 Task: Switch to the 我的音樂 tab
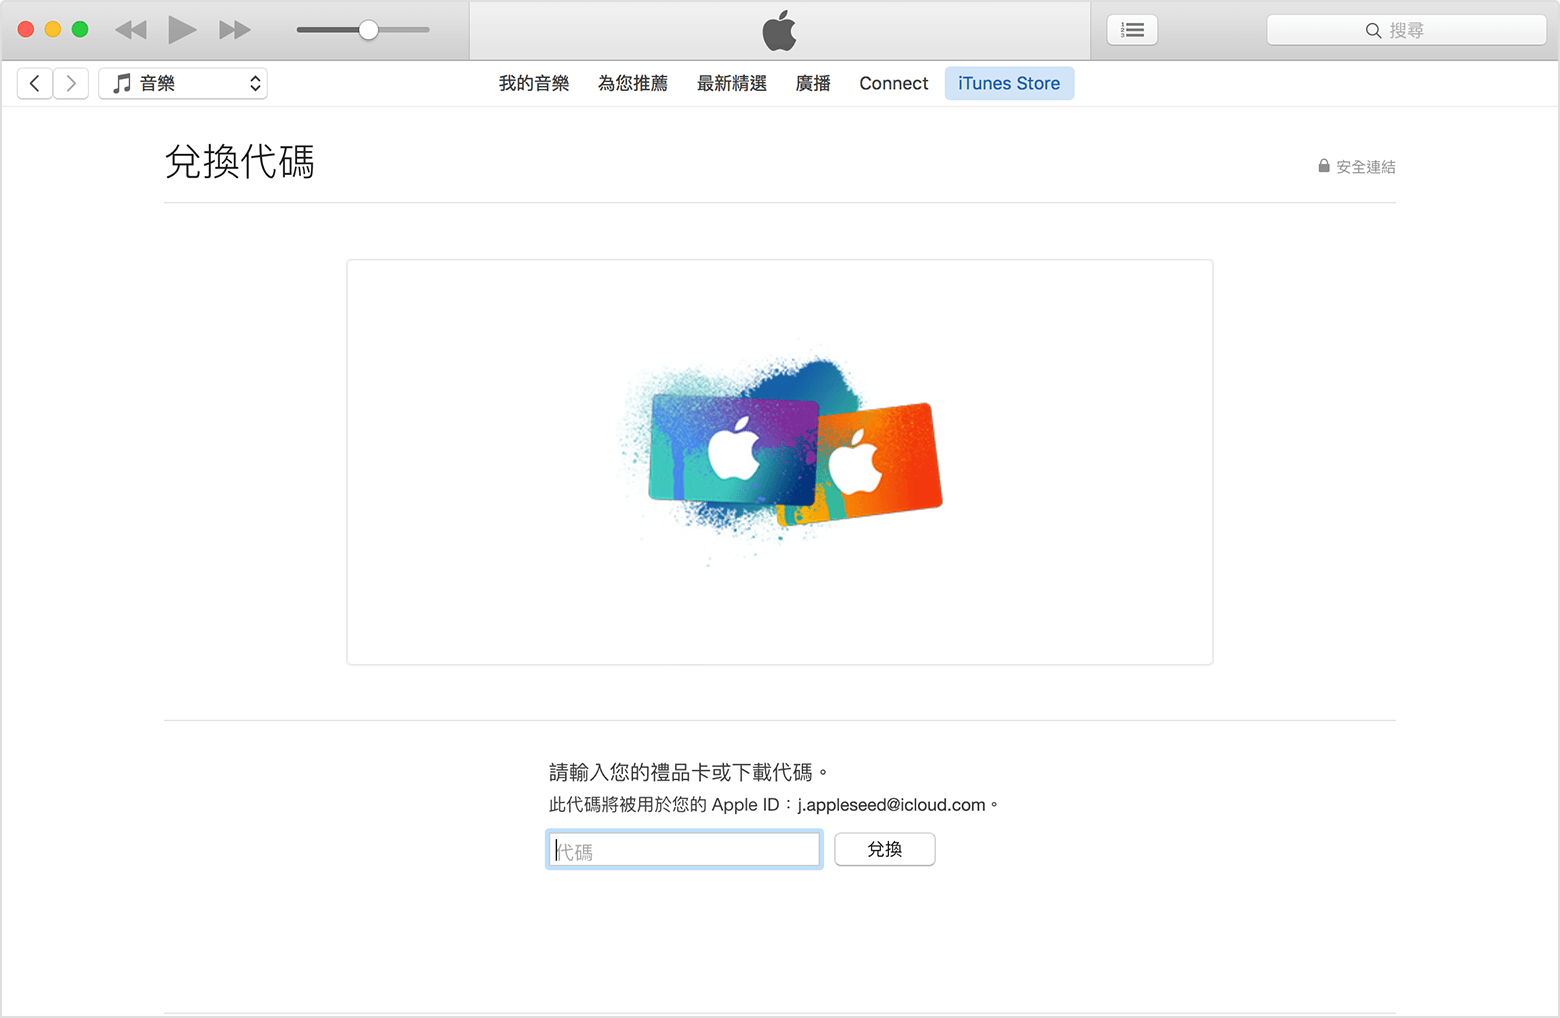[534, 83]
